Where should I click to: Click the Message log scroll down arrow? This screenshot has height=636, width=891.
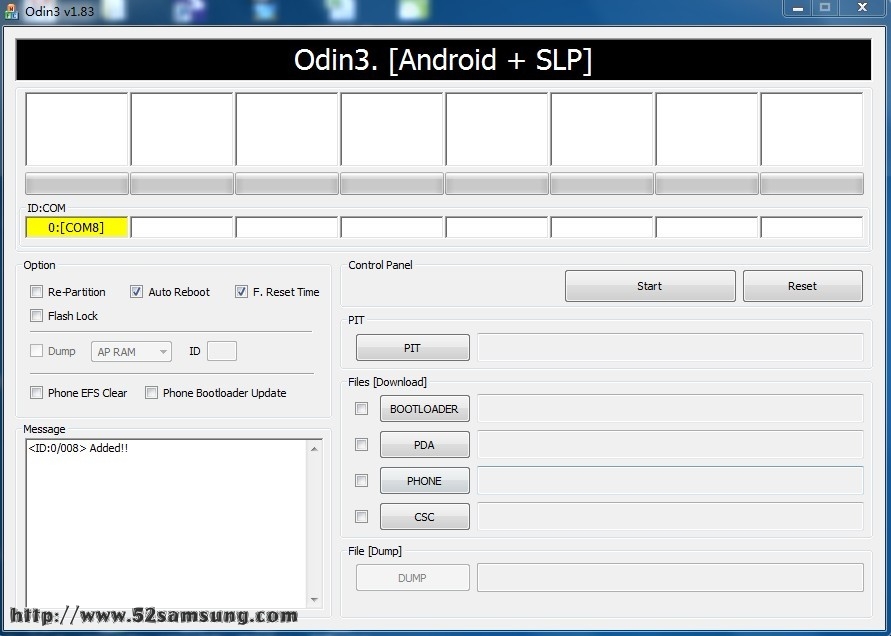pyautogui.click(x=314, y=600)
